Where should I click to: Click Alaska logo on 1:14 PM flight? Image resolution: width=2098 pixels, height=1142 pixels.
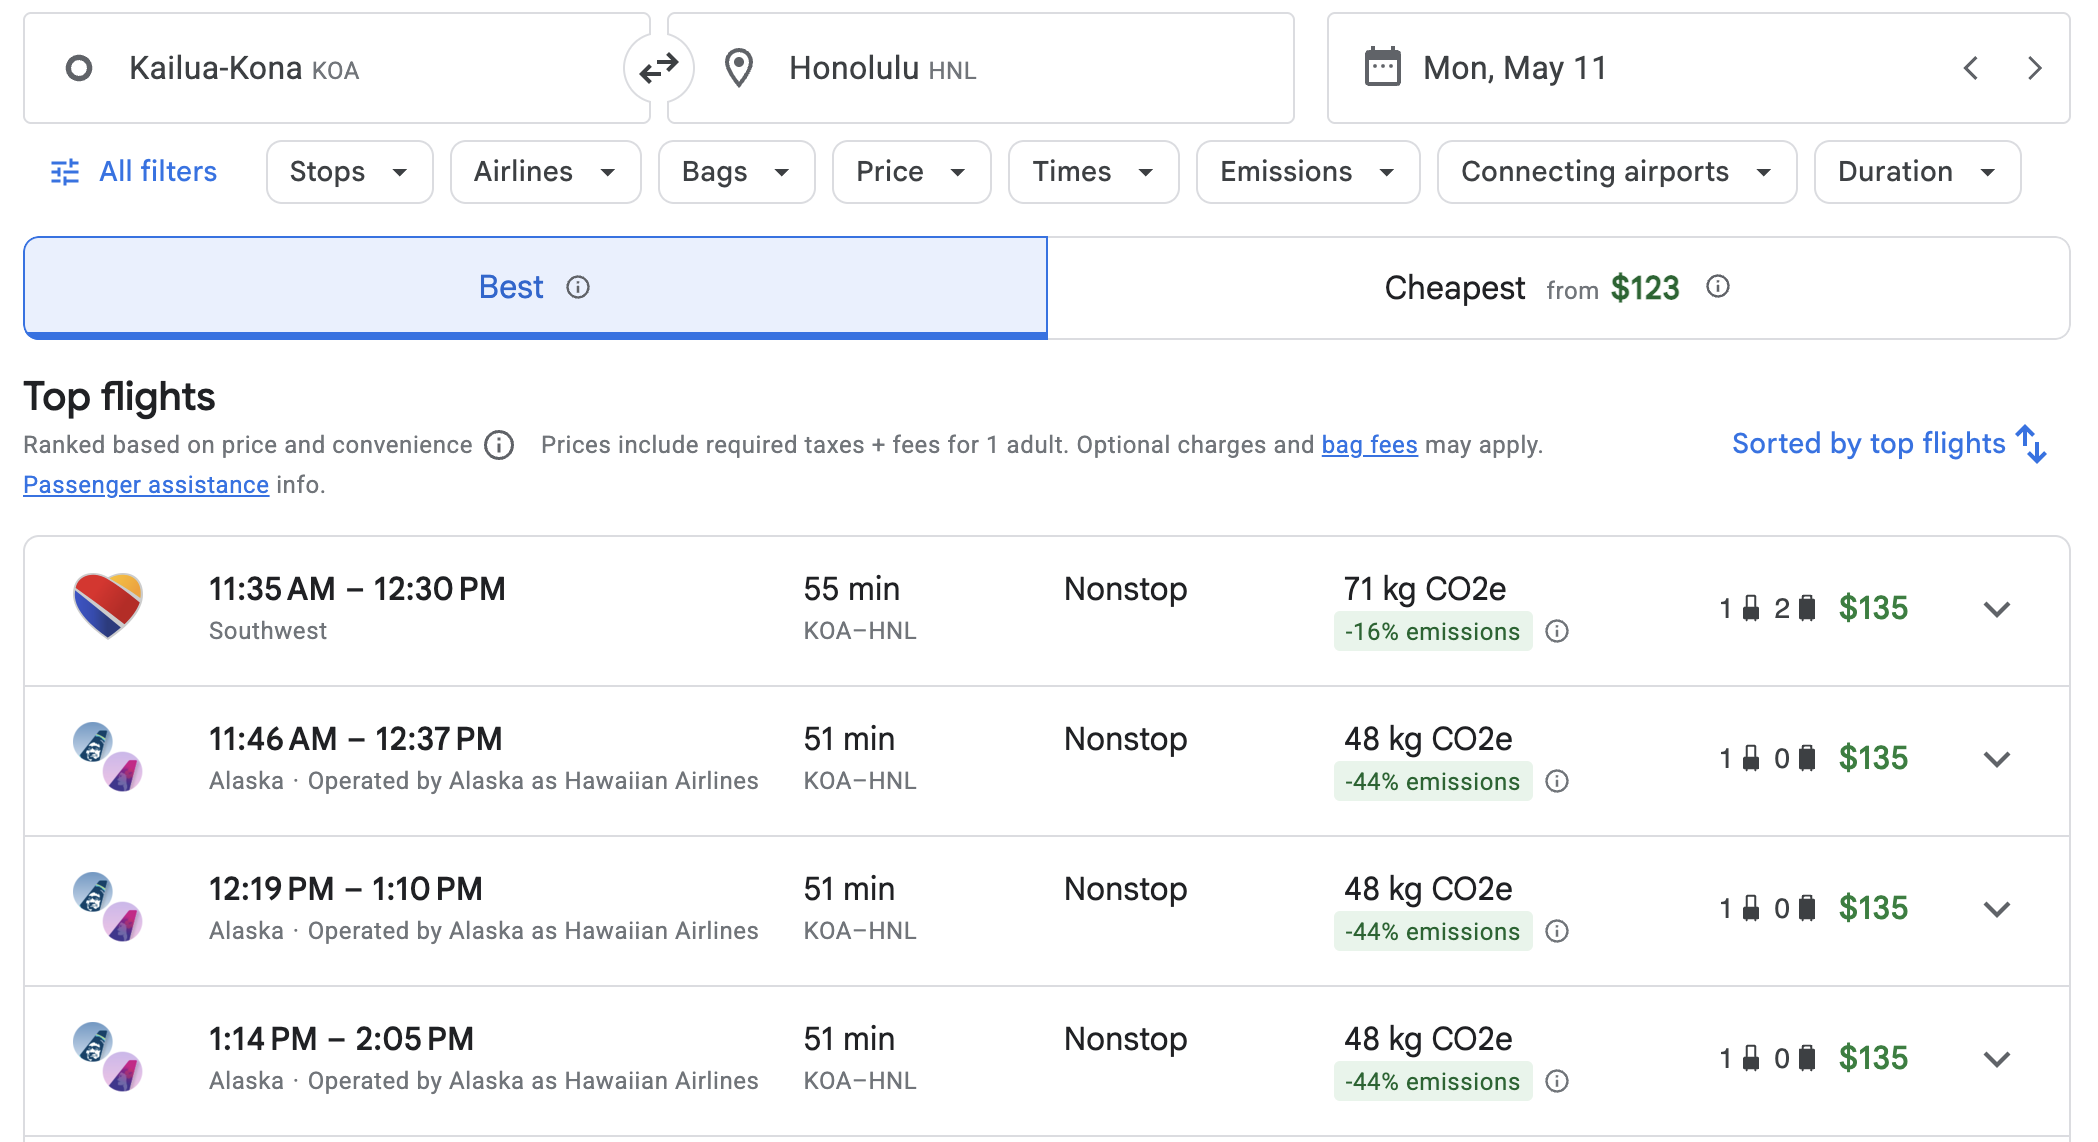click(x=93, y=1041)
